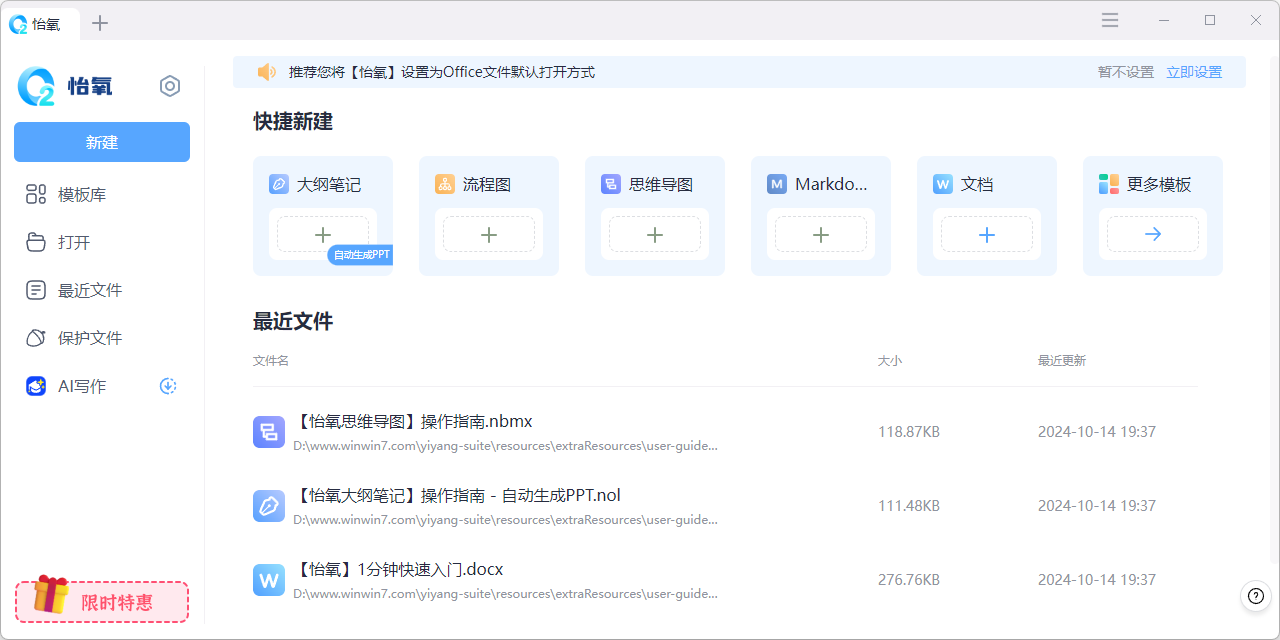Click the 文件名 column header
Screen dimensions: 1280x640
click(271, 360)
